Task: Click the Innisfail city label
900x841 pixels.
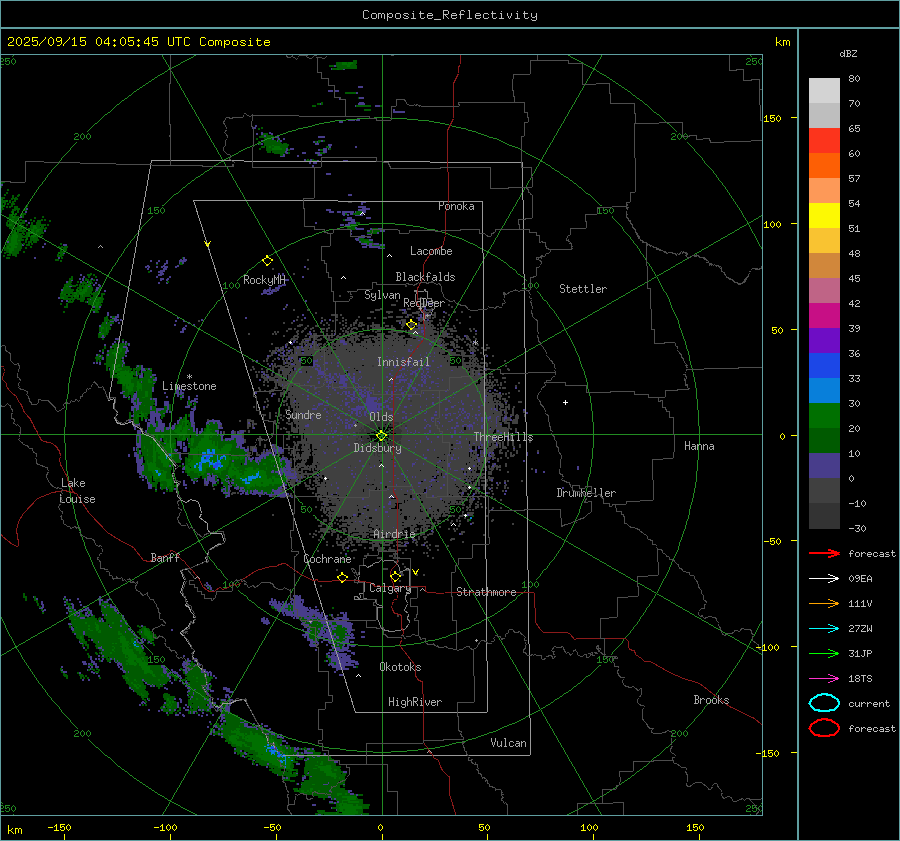Action: (403, 362)
